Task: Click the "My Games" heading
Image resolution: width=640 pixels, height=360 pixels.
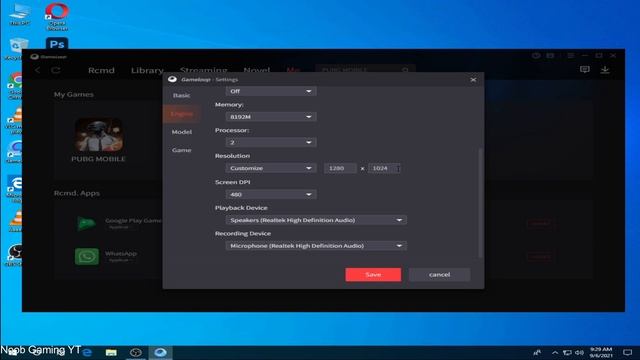Action: pos(73,94)
